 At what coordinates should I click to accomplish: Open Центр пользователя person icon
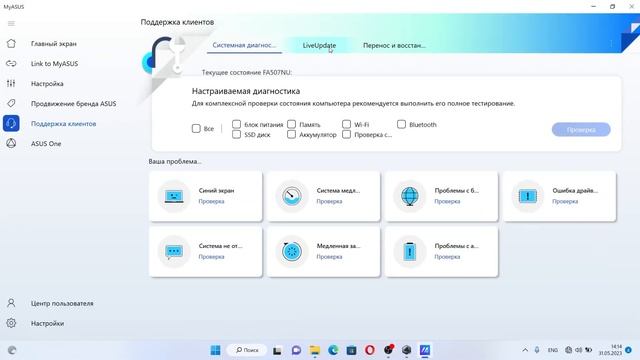[11, 303]
